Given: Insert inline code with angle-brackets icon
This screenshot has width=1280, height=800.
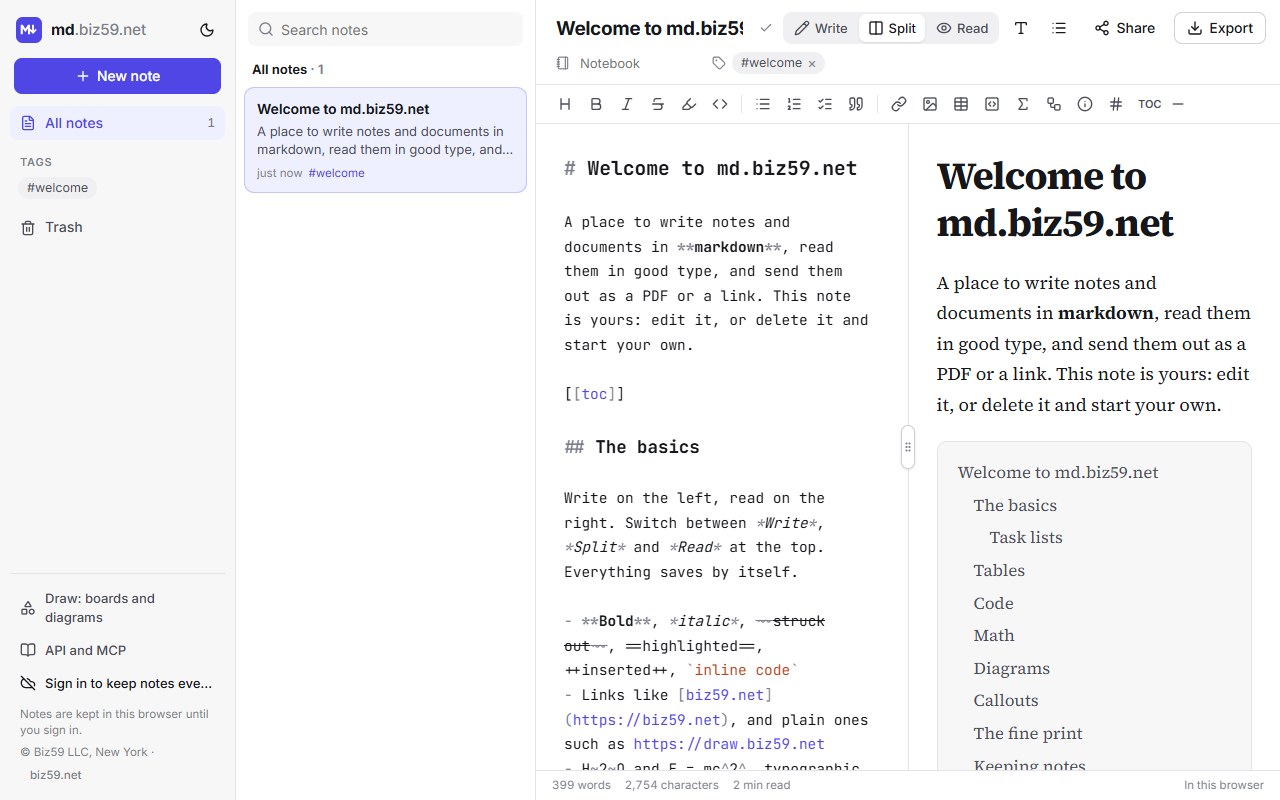Looking at the screenshot, I should 720,104.
